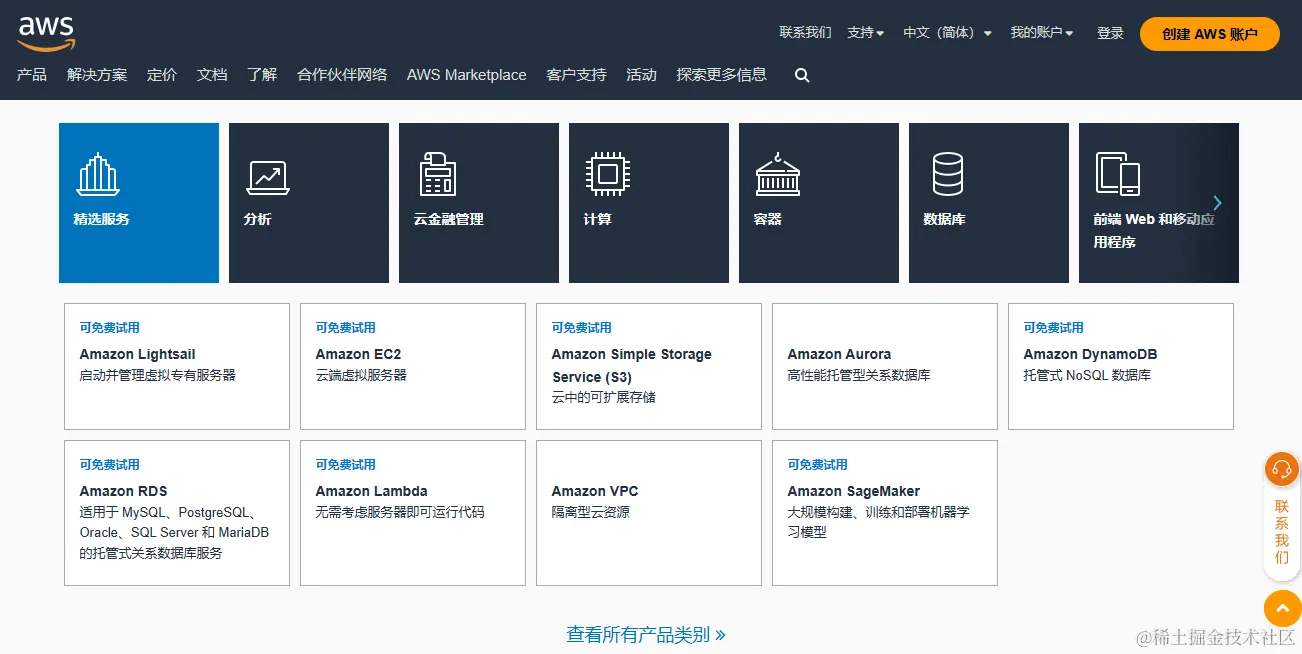This screenshot has width=1302, height=654.
Task: Click text 云中的可扩展存储
Action: pyautogui.click(x=604, y=398)
